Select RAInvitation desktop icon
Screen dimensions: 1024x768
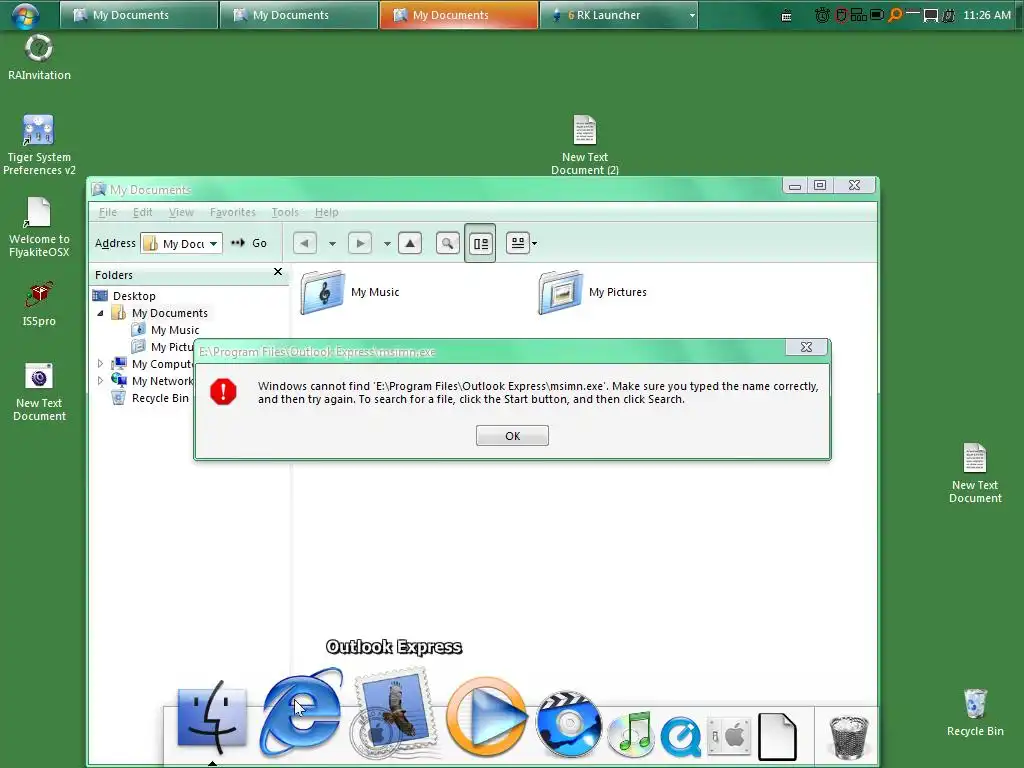coord(39,57)
